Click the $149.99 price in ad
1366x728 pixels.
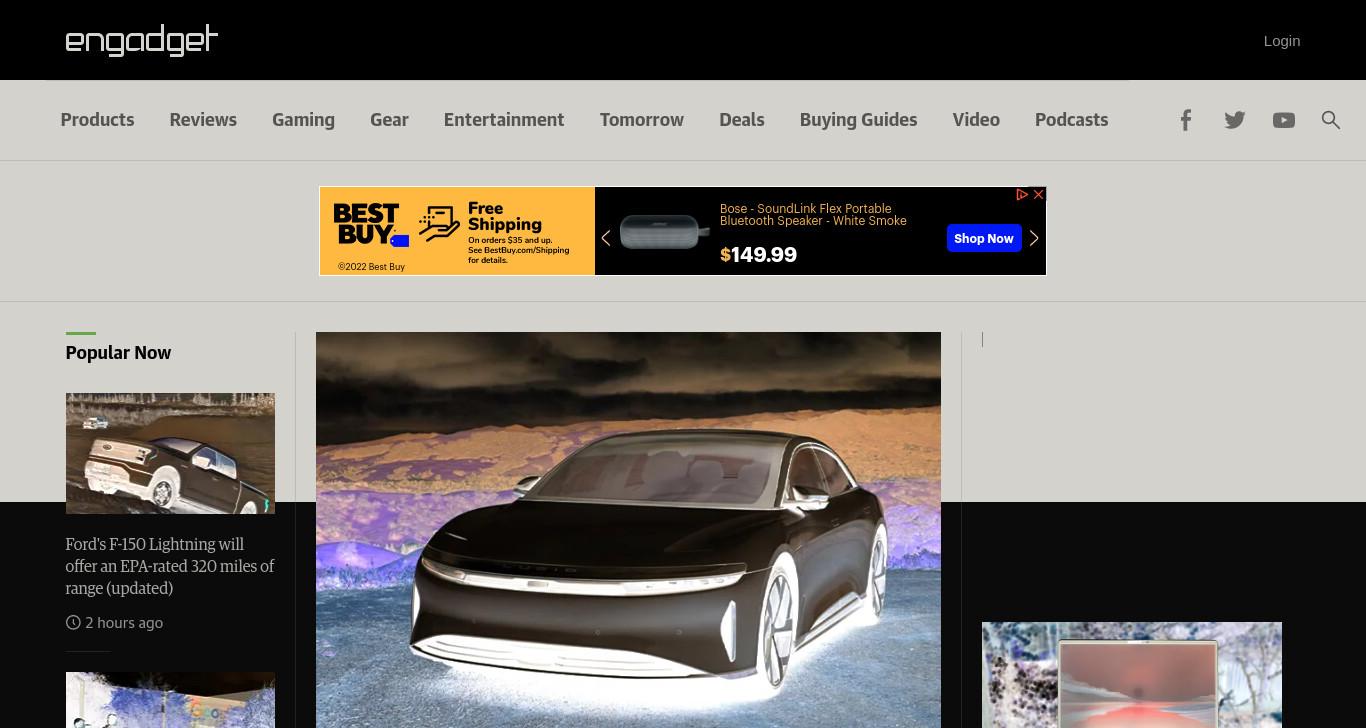tap(758, 255)
